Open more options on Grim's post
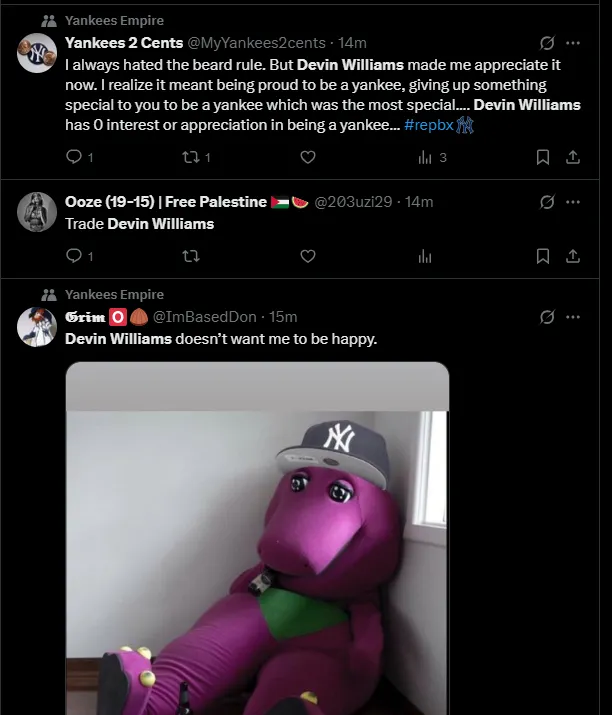Viewport: 612px width, 715px height. (x=573, y=317)
